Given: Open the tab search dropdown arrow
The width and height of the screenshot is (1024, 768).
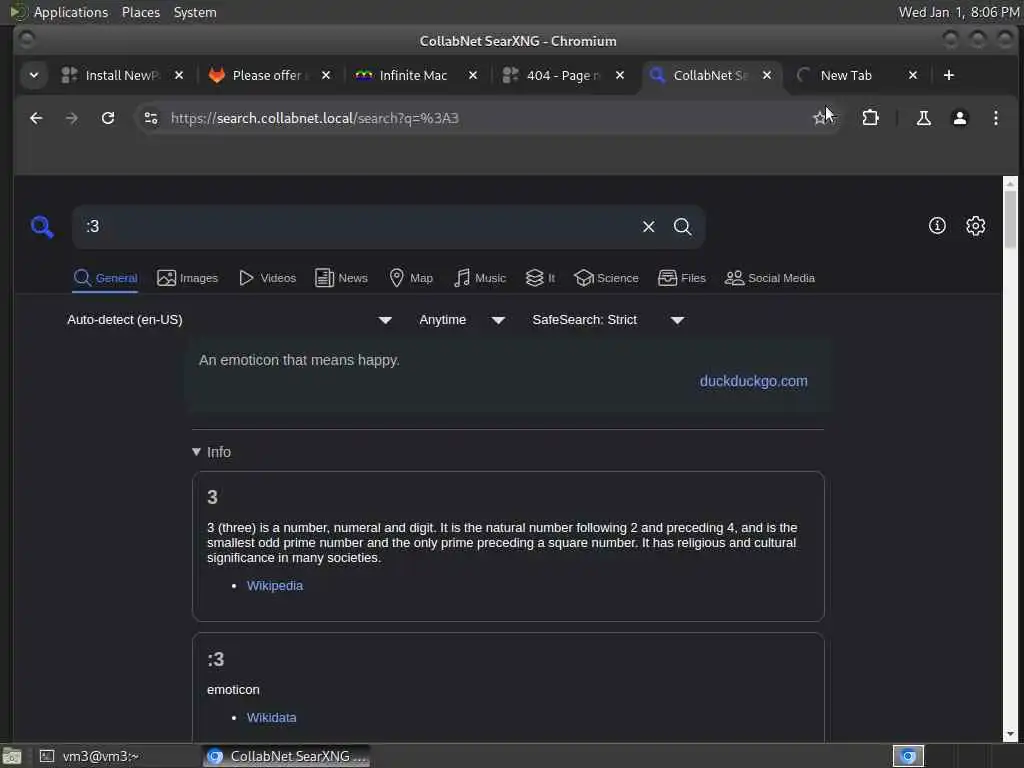Looking at the screenshot, I should tap(34, 76).
